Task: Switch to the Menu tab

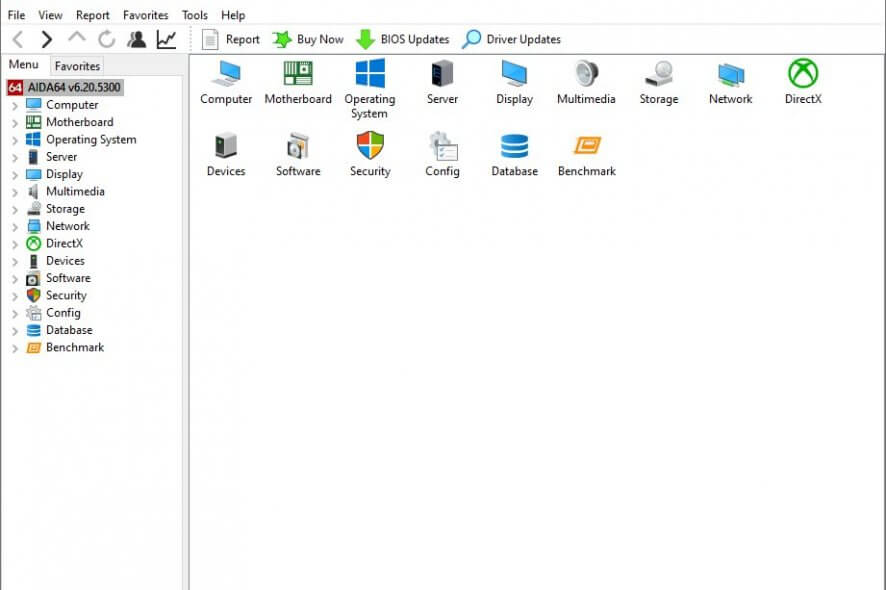Action: click(24, 64)
